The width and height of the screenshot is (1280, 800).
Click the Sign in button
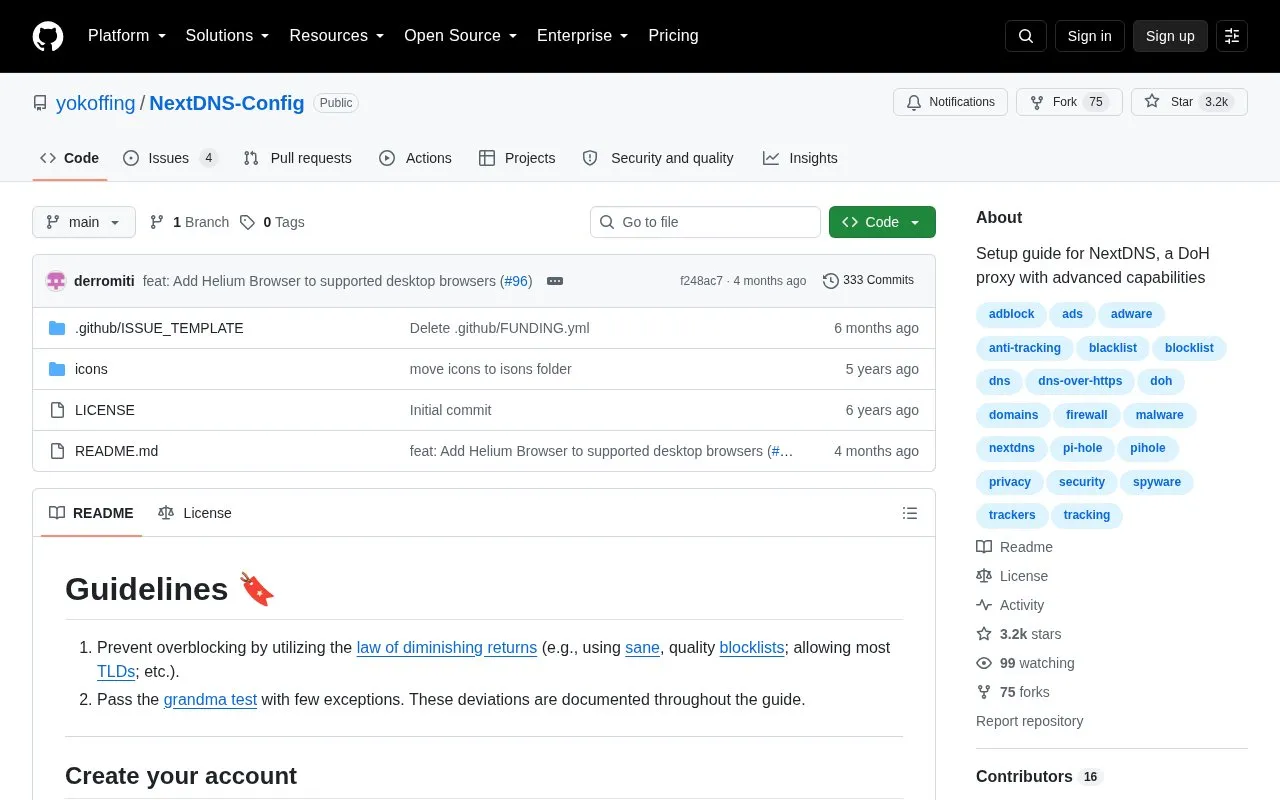pyautogui.click(x=1090, y=36)
